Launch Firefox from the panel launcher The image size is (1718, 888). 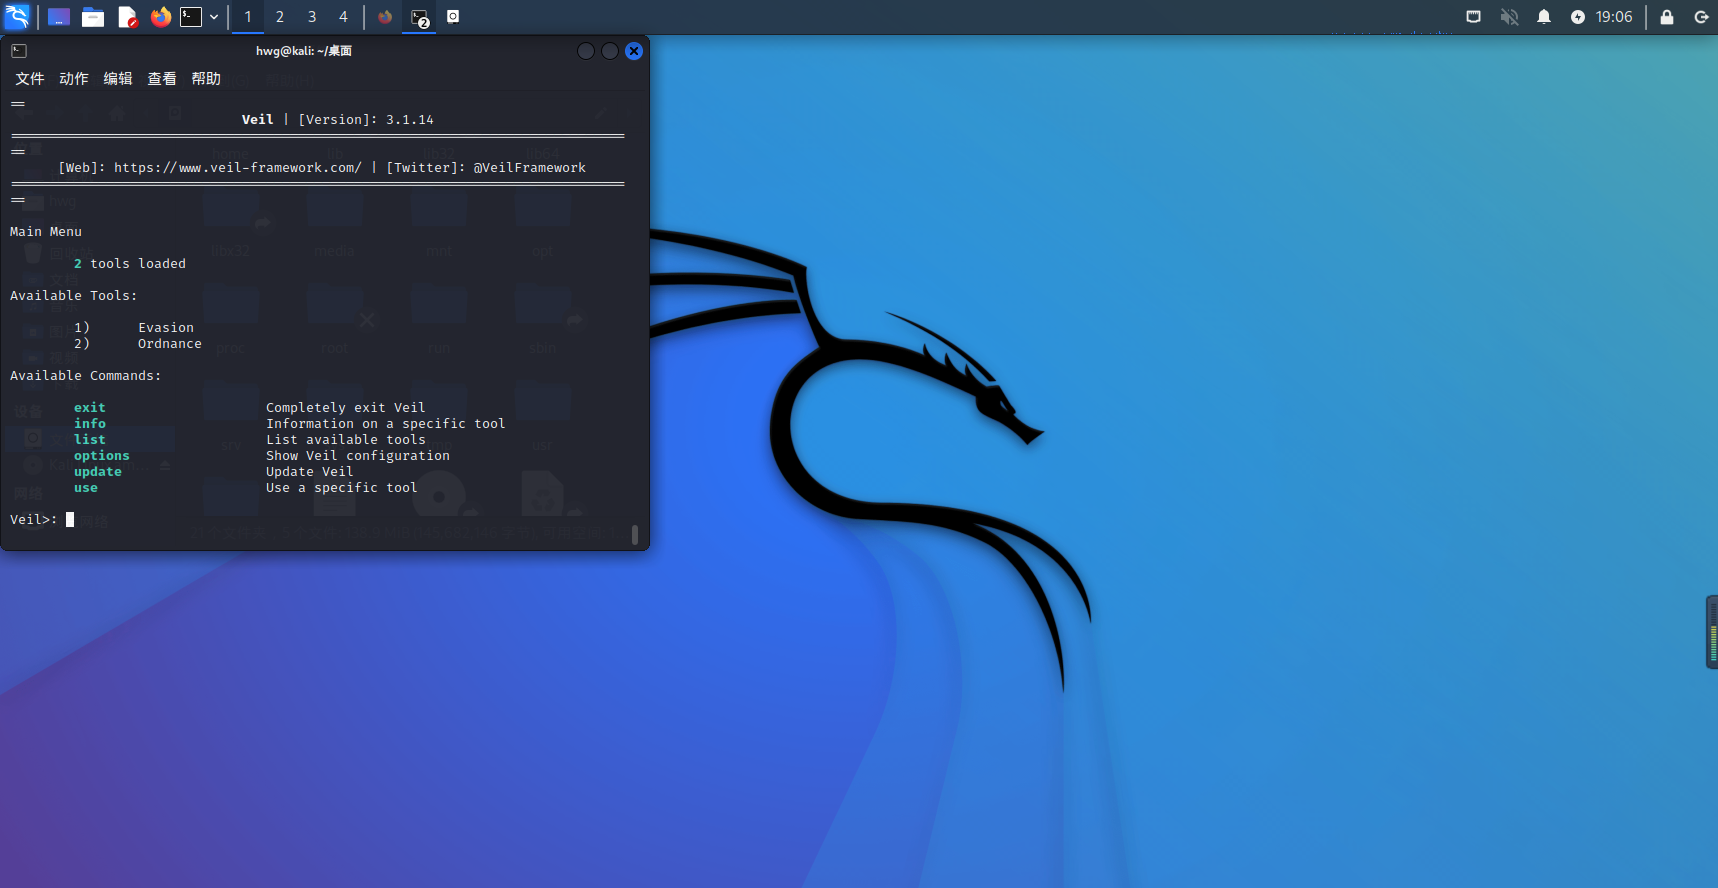160,17
